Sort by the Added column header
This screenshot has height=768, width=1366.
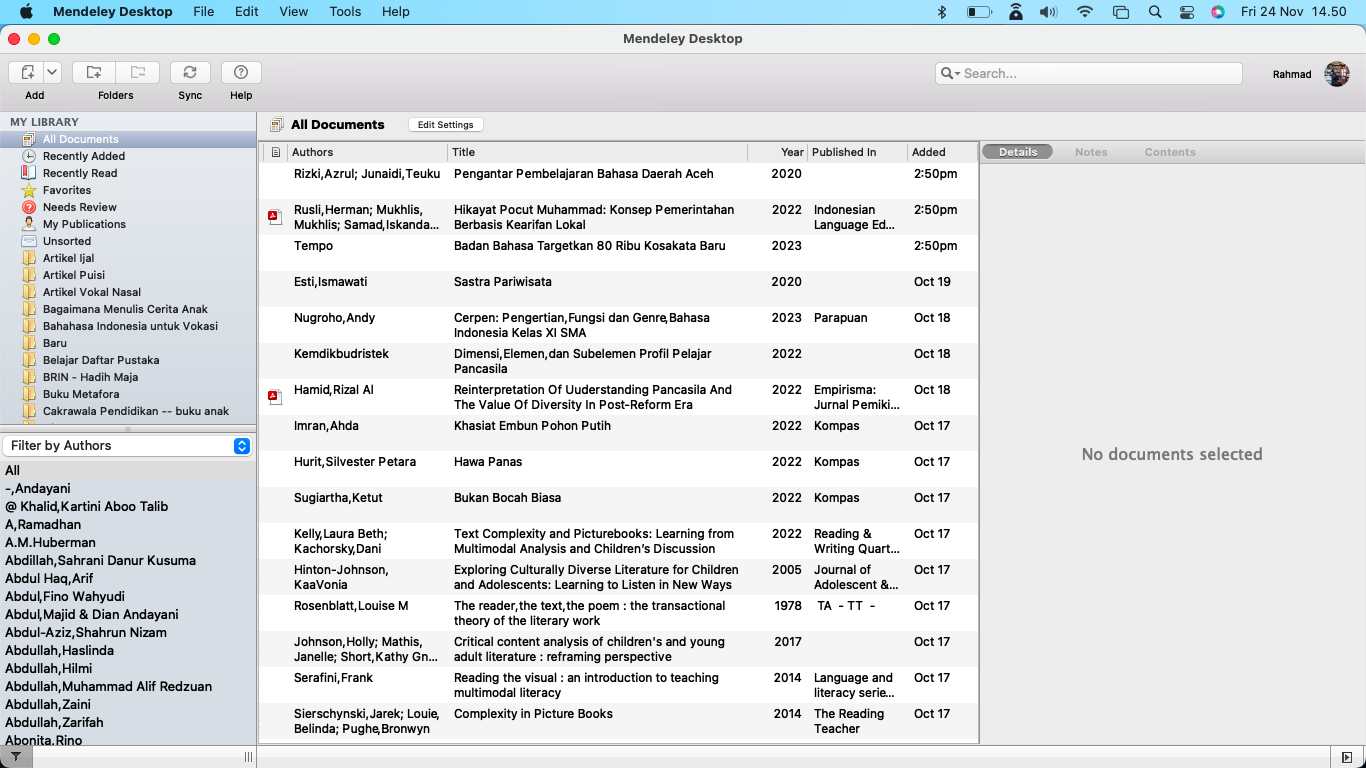tap(942, 152)
